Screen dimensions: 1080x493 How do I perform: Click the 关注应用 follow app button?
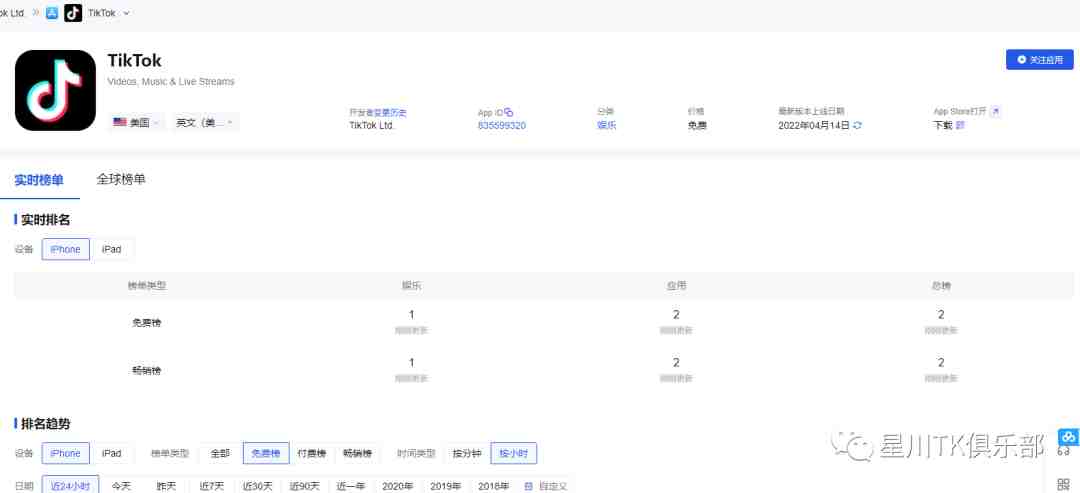click(1039, 60)
